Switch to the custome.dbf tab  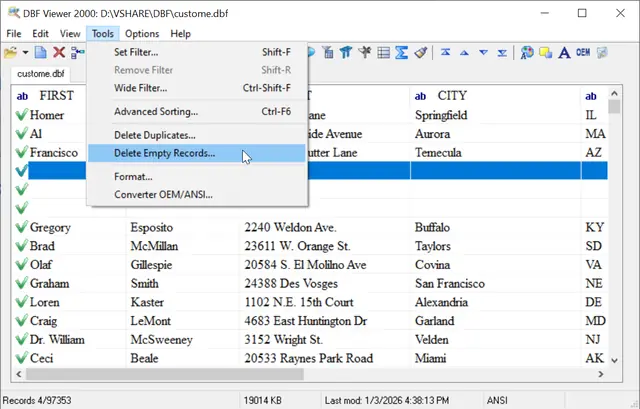tap(40, 74)
